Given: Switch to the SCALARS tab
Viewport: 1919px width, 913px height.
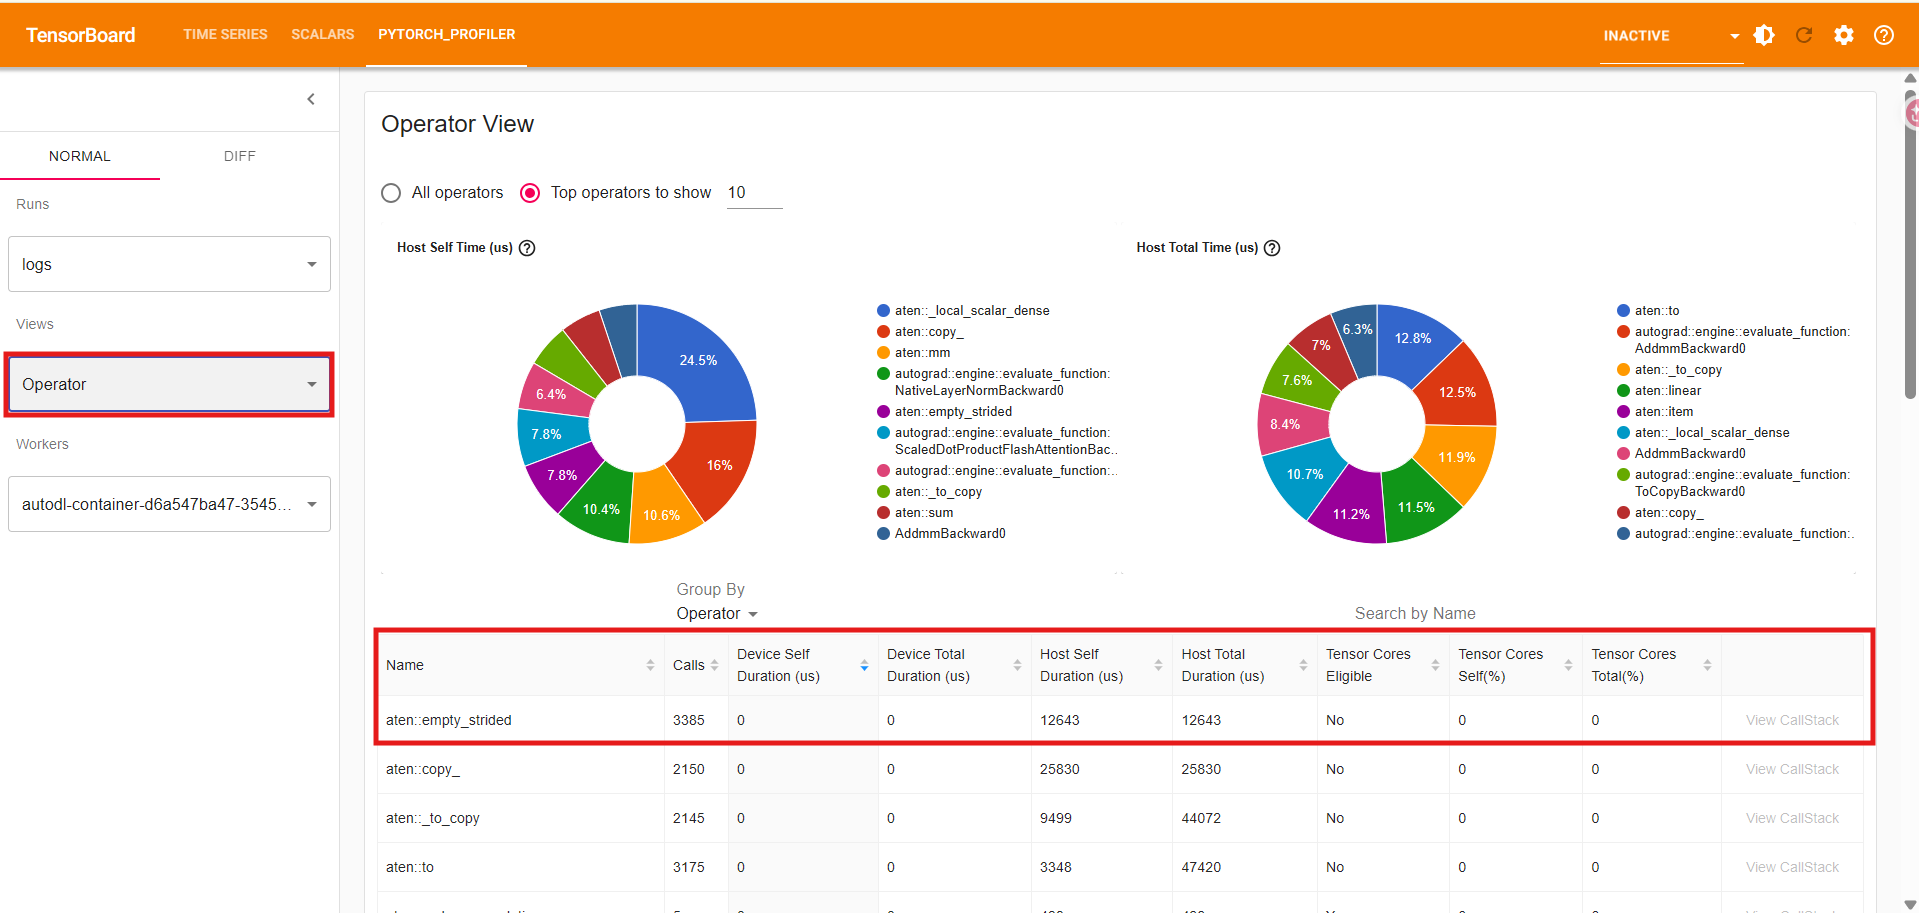Looking at the screenshot, I should click(322, 34).
